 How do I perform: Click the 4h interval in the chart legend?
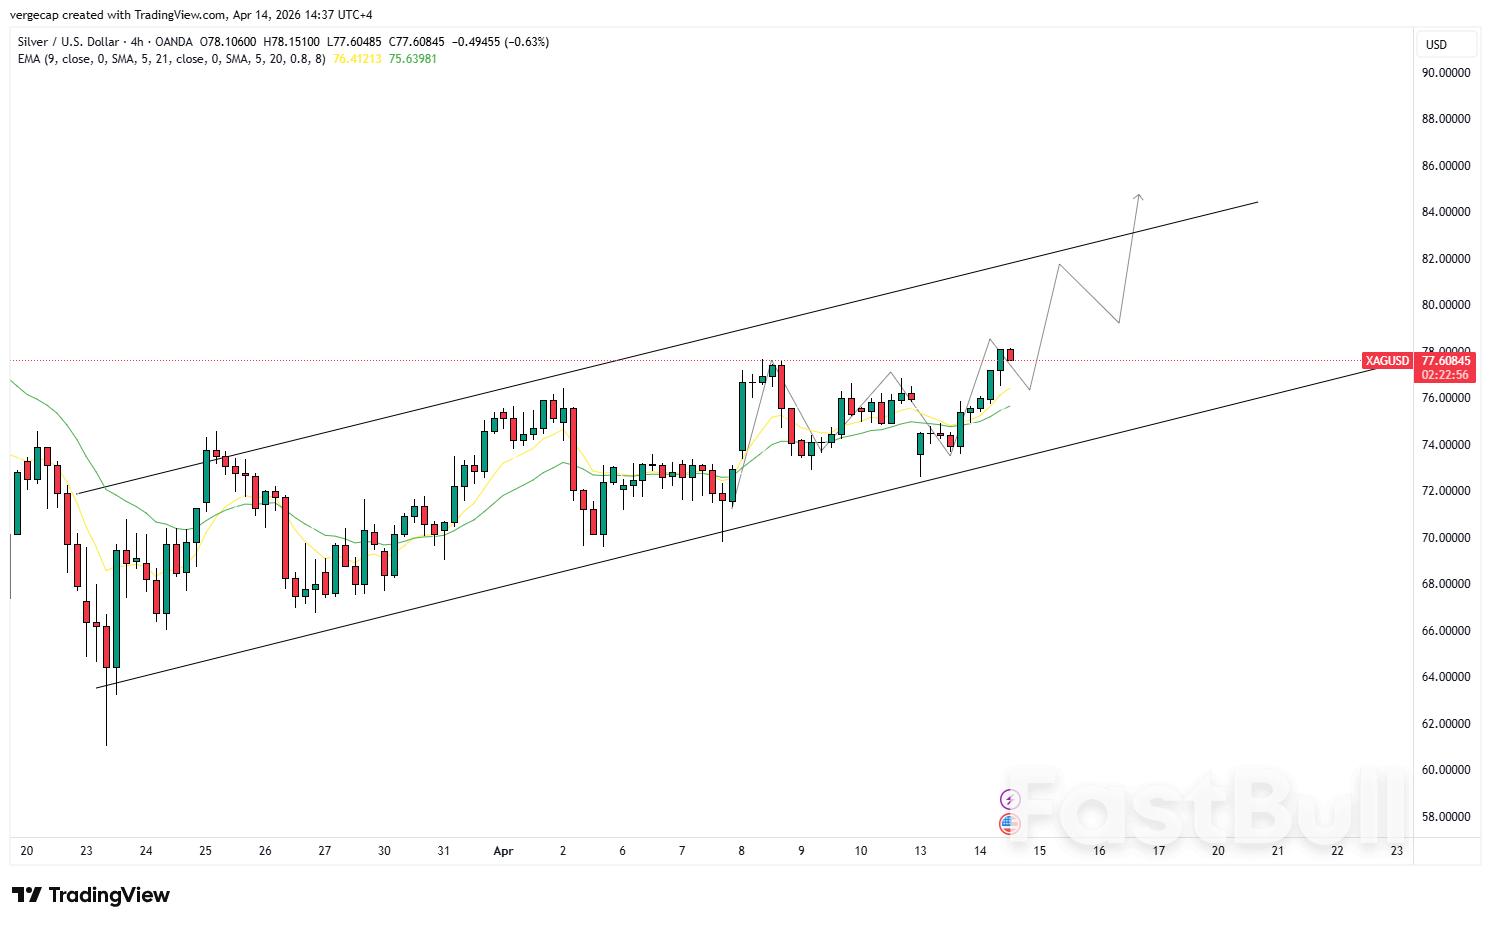pos(137,42)
